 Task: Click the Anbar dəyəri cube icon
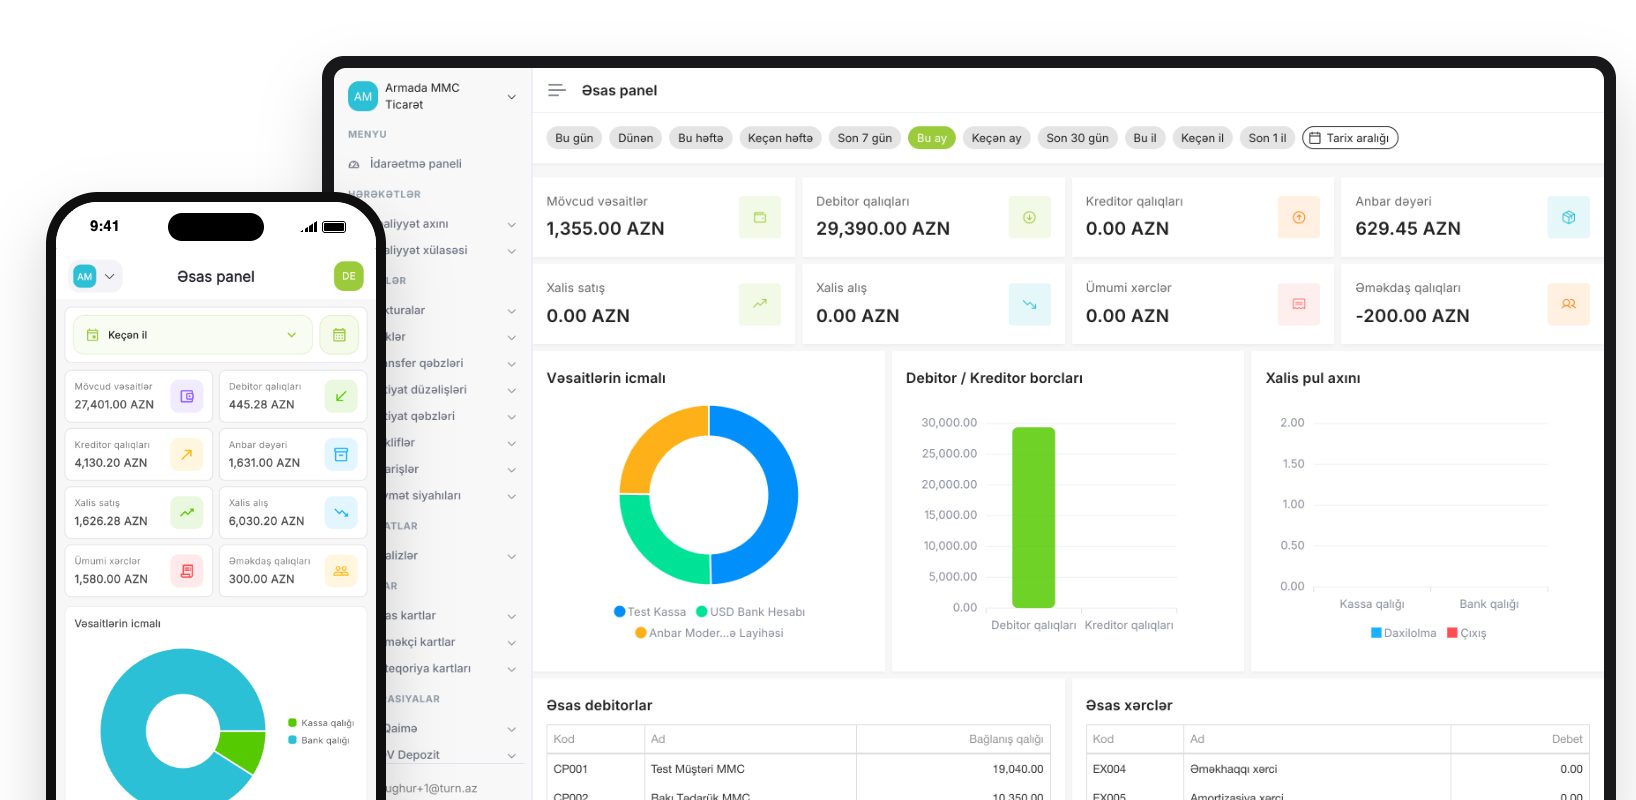click(x=1568, y=217)
